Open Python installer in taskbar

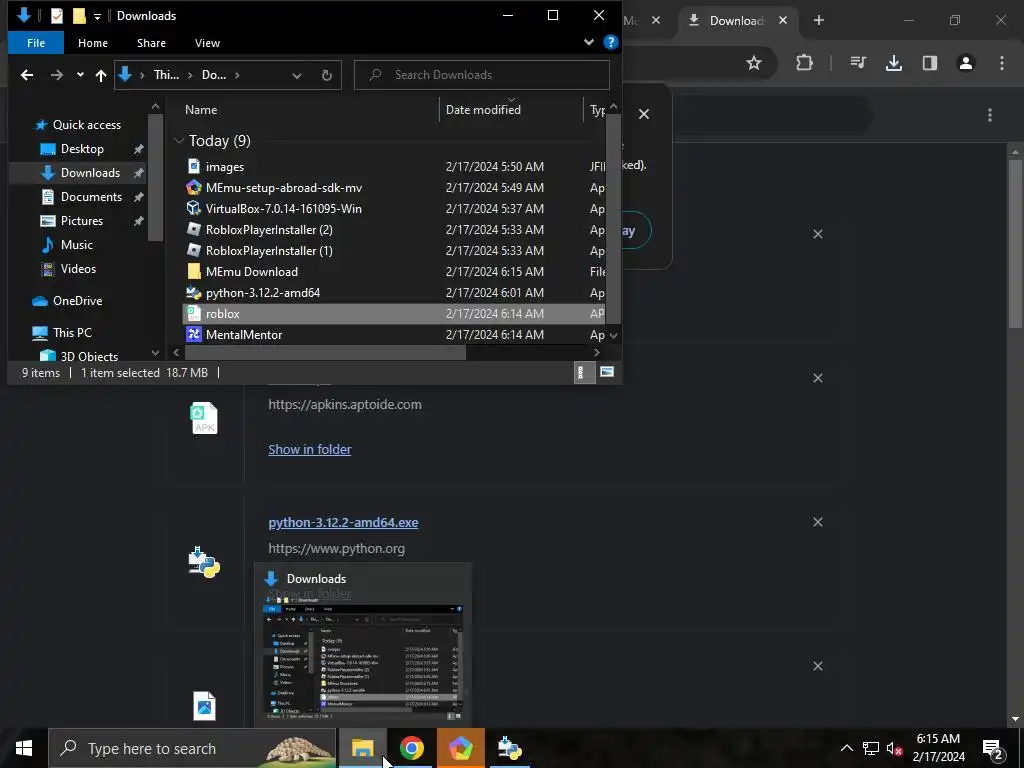(x=509, y=748)
